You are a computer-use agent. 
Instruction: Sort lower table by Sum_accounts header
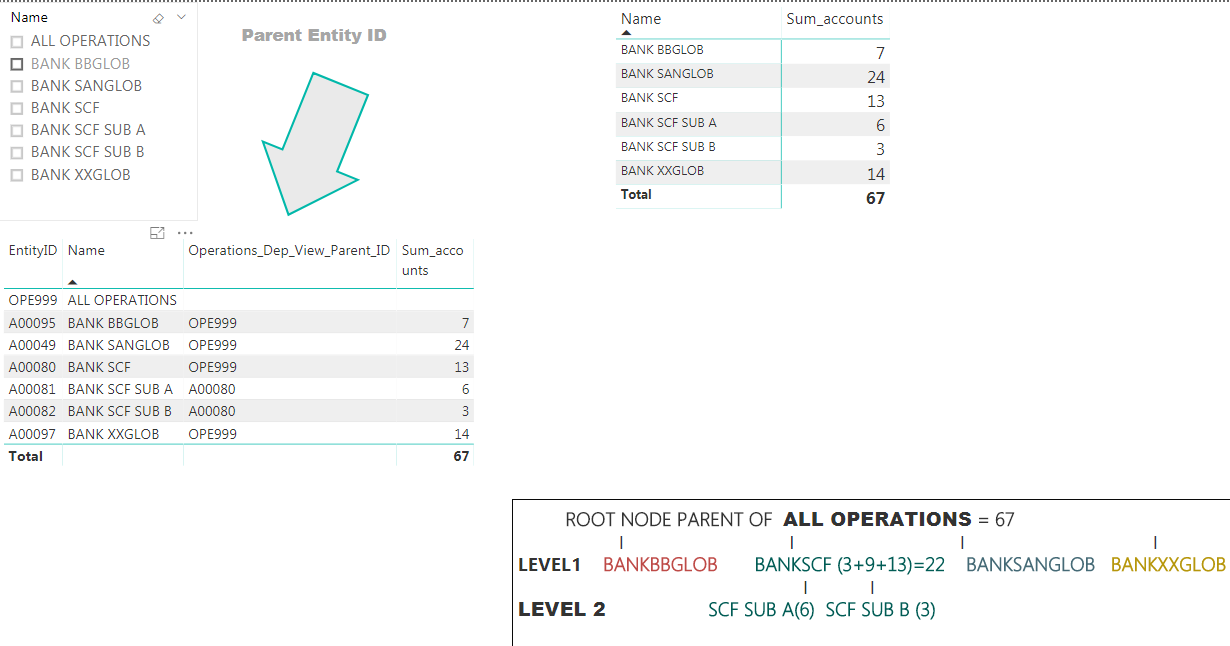click(x=432, y=260)
